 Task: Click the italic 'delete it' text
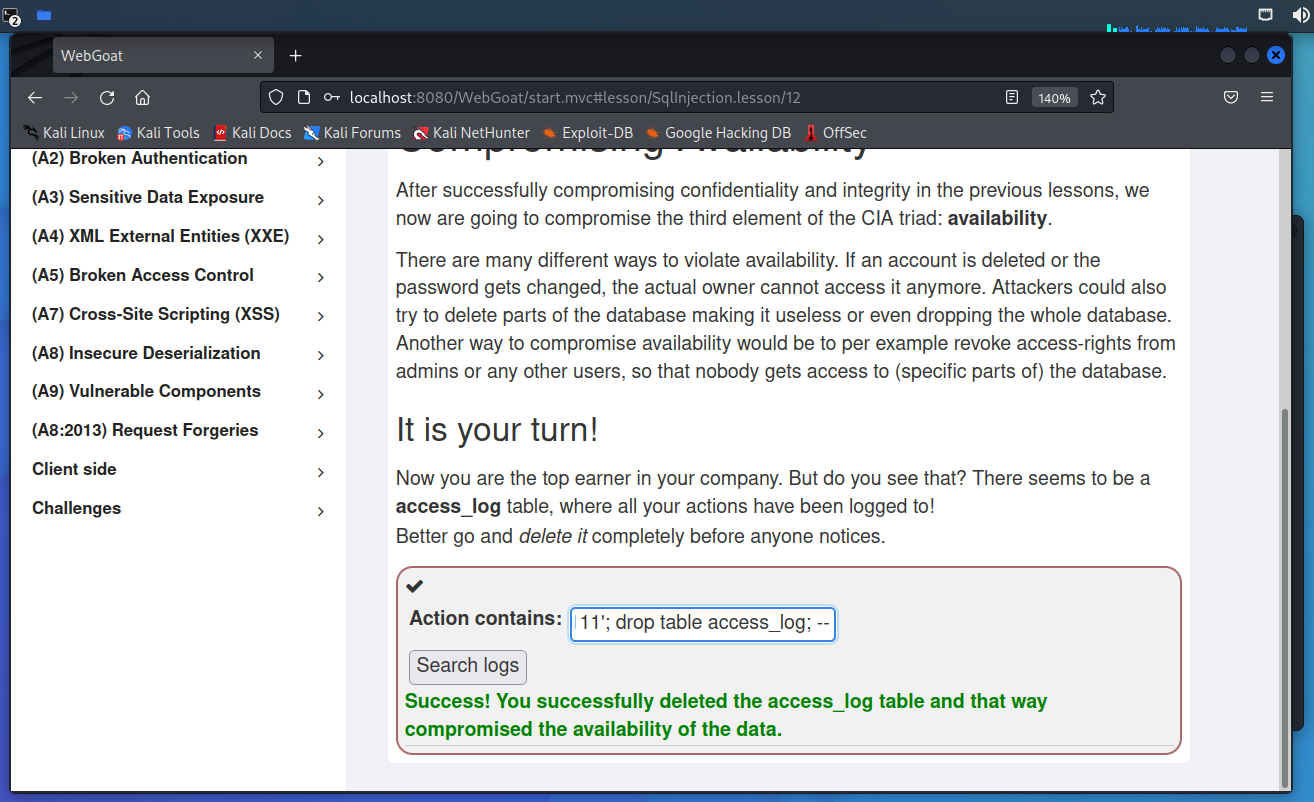pyautogui.click(x=553, y=536)
